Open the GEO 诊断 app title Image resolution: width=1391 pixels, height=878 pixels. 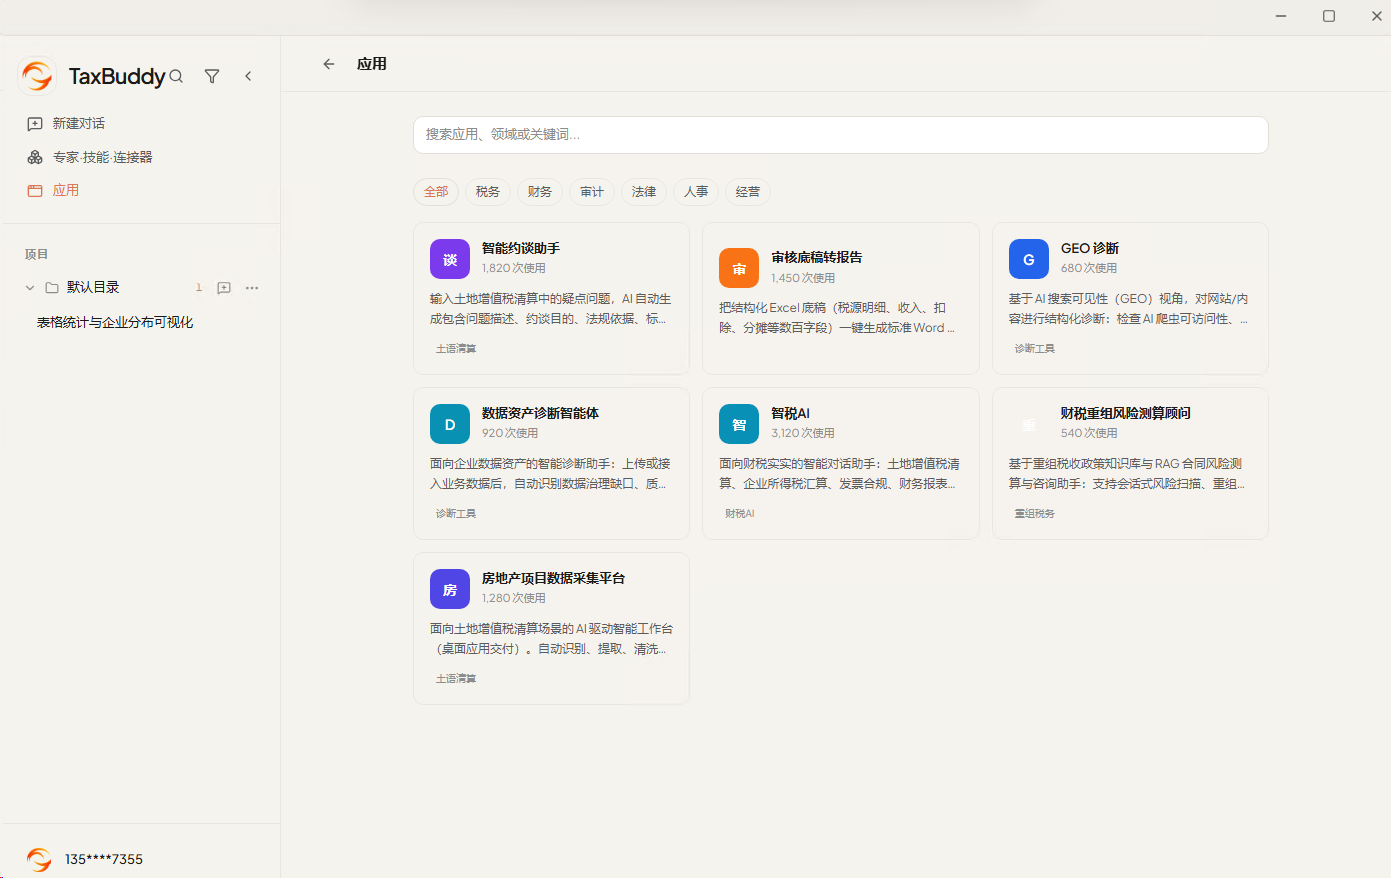pos(1090,248)
